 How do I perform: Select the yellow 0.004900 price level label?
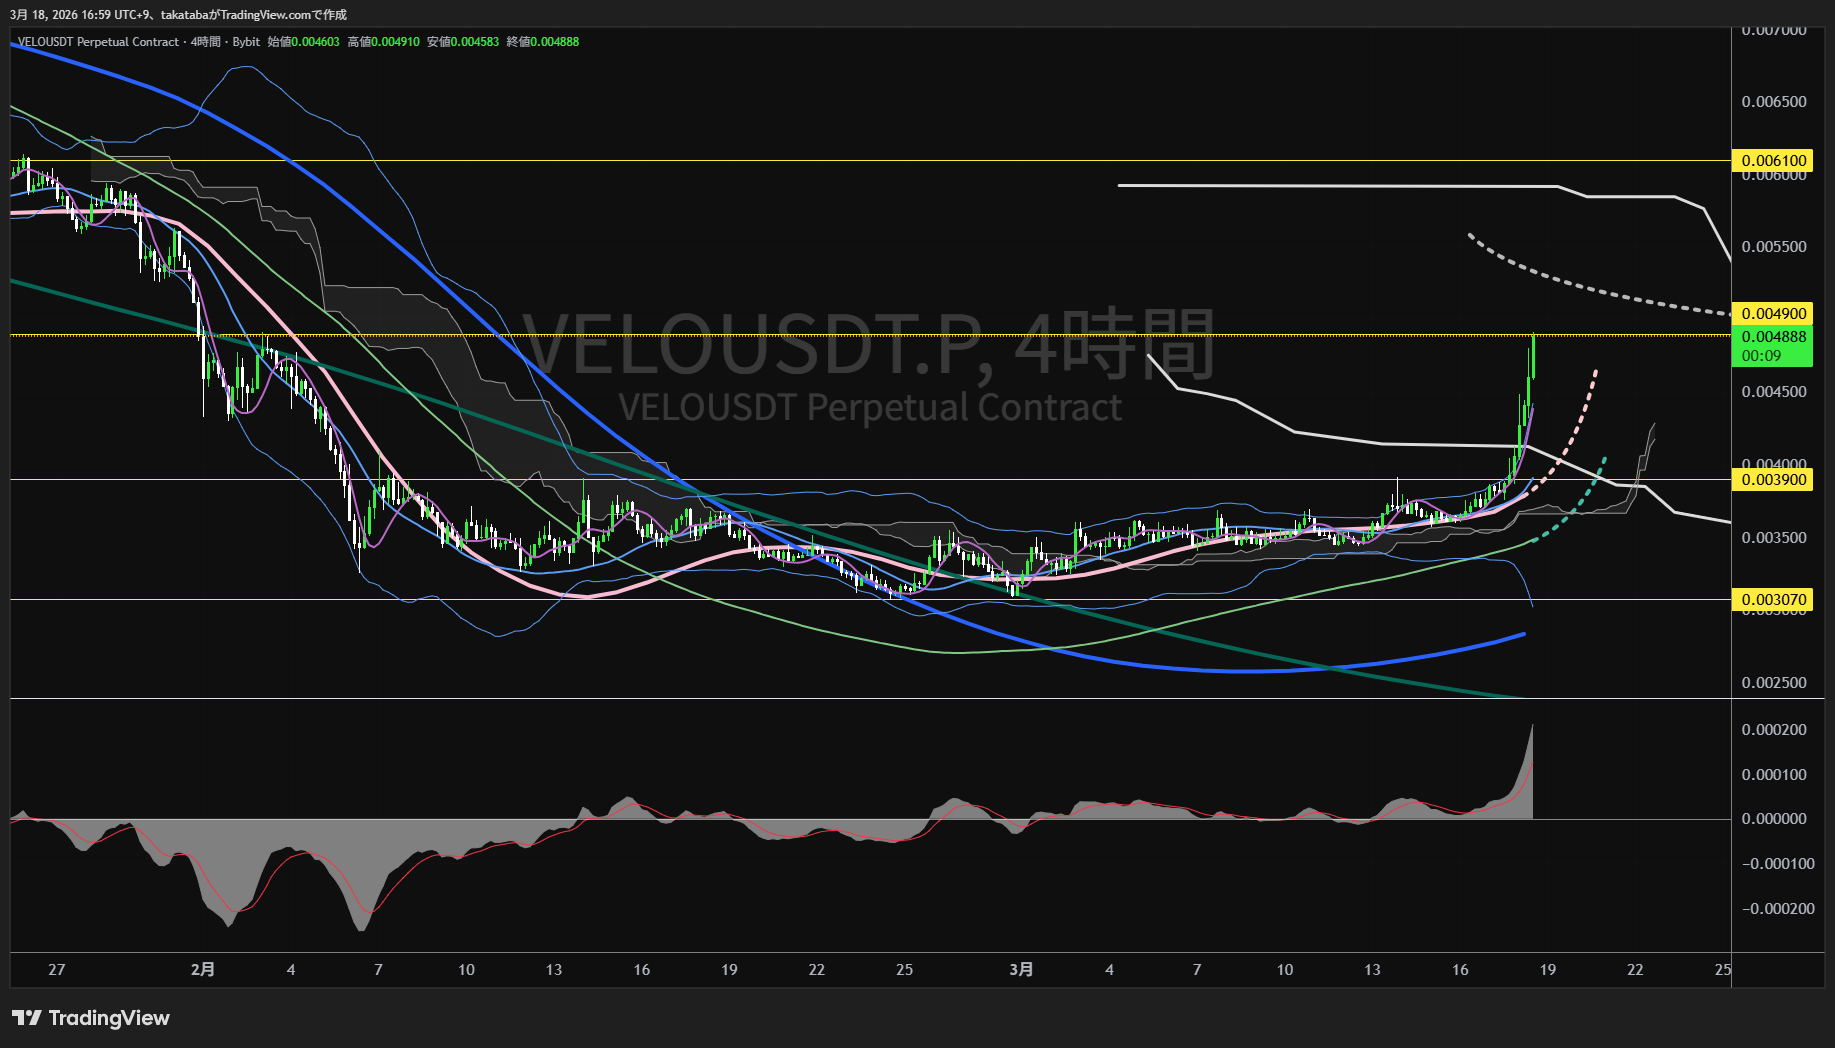point(1773,314)
